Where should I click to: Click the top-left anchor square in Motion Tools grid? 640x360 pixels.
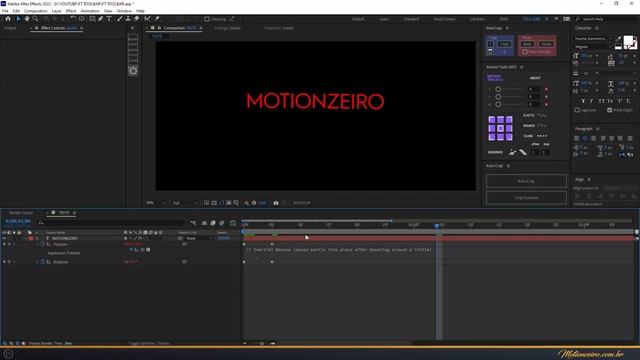[492, 120]
